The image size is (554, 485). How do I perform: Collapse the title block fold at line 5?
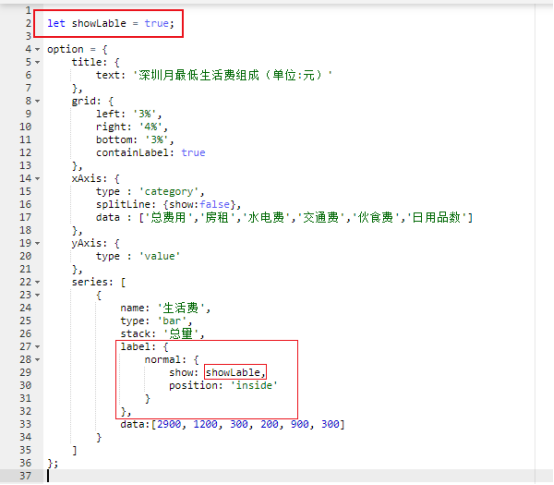(37, 63)
